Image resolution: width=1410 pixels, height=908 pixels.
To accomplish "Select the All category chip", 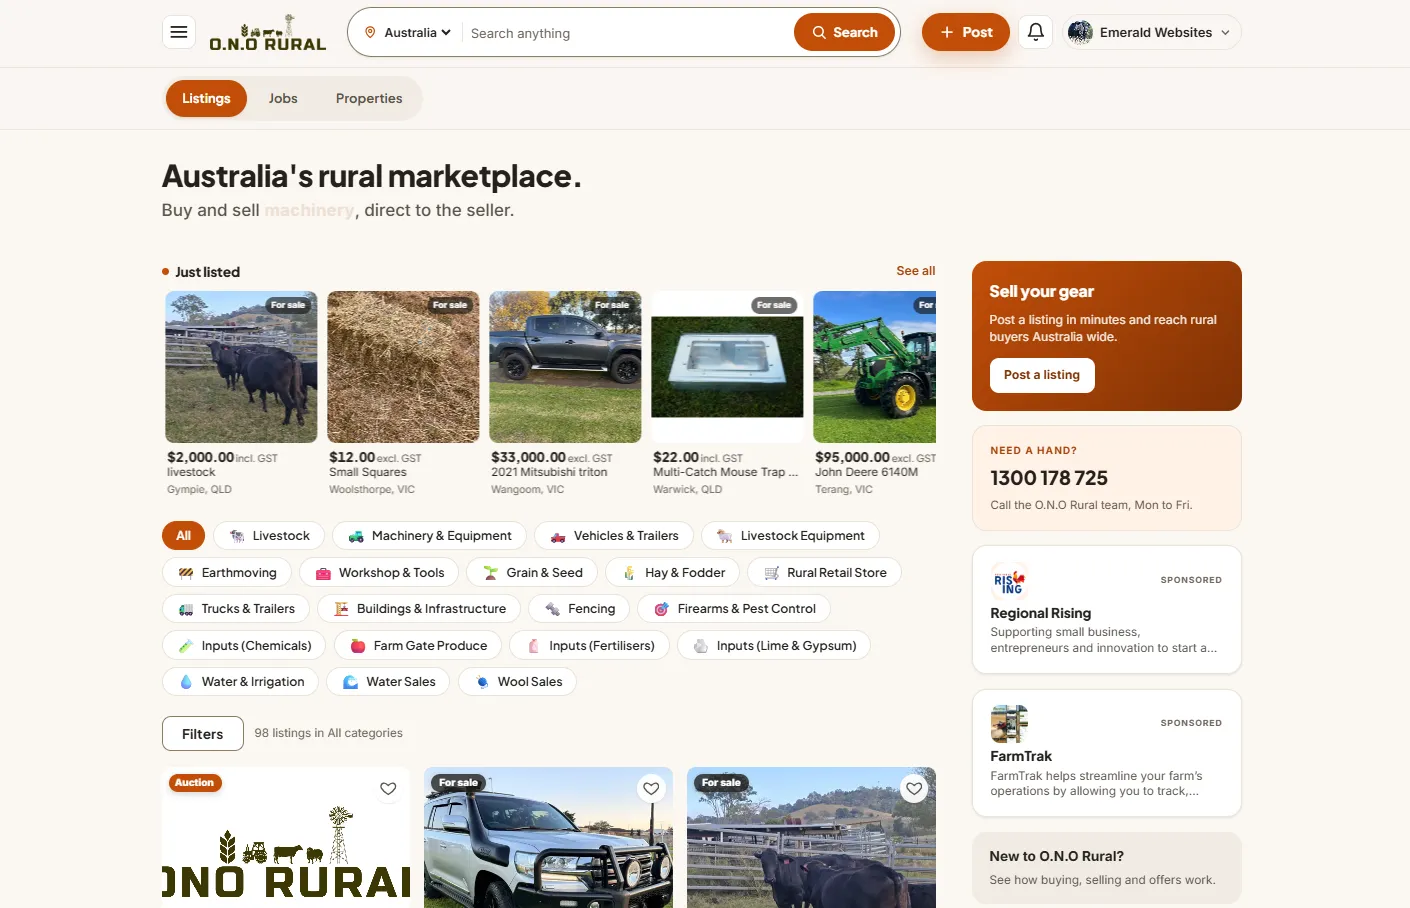I will [183, 536].
